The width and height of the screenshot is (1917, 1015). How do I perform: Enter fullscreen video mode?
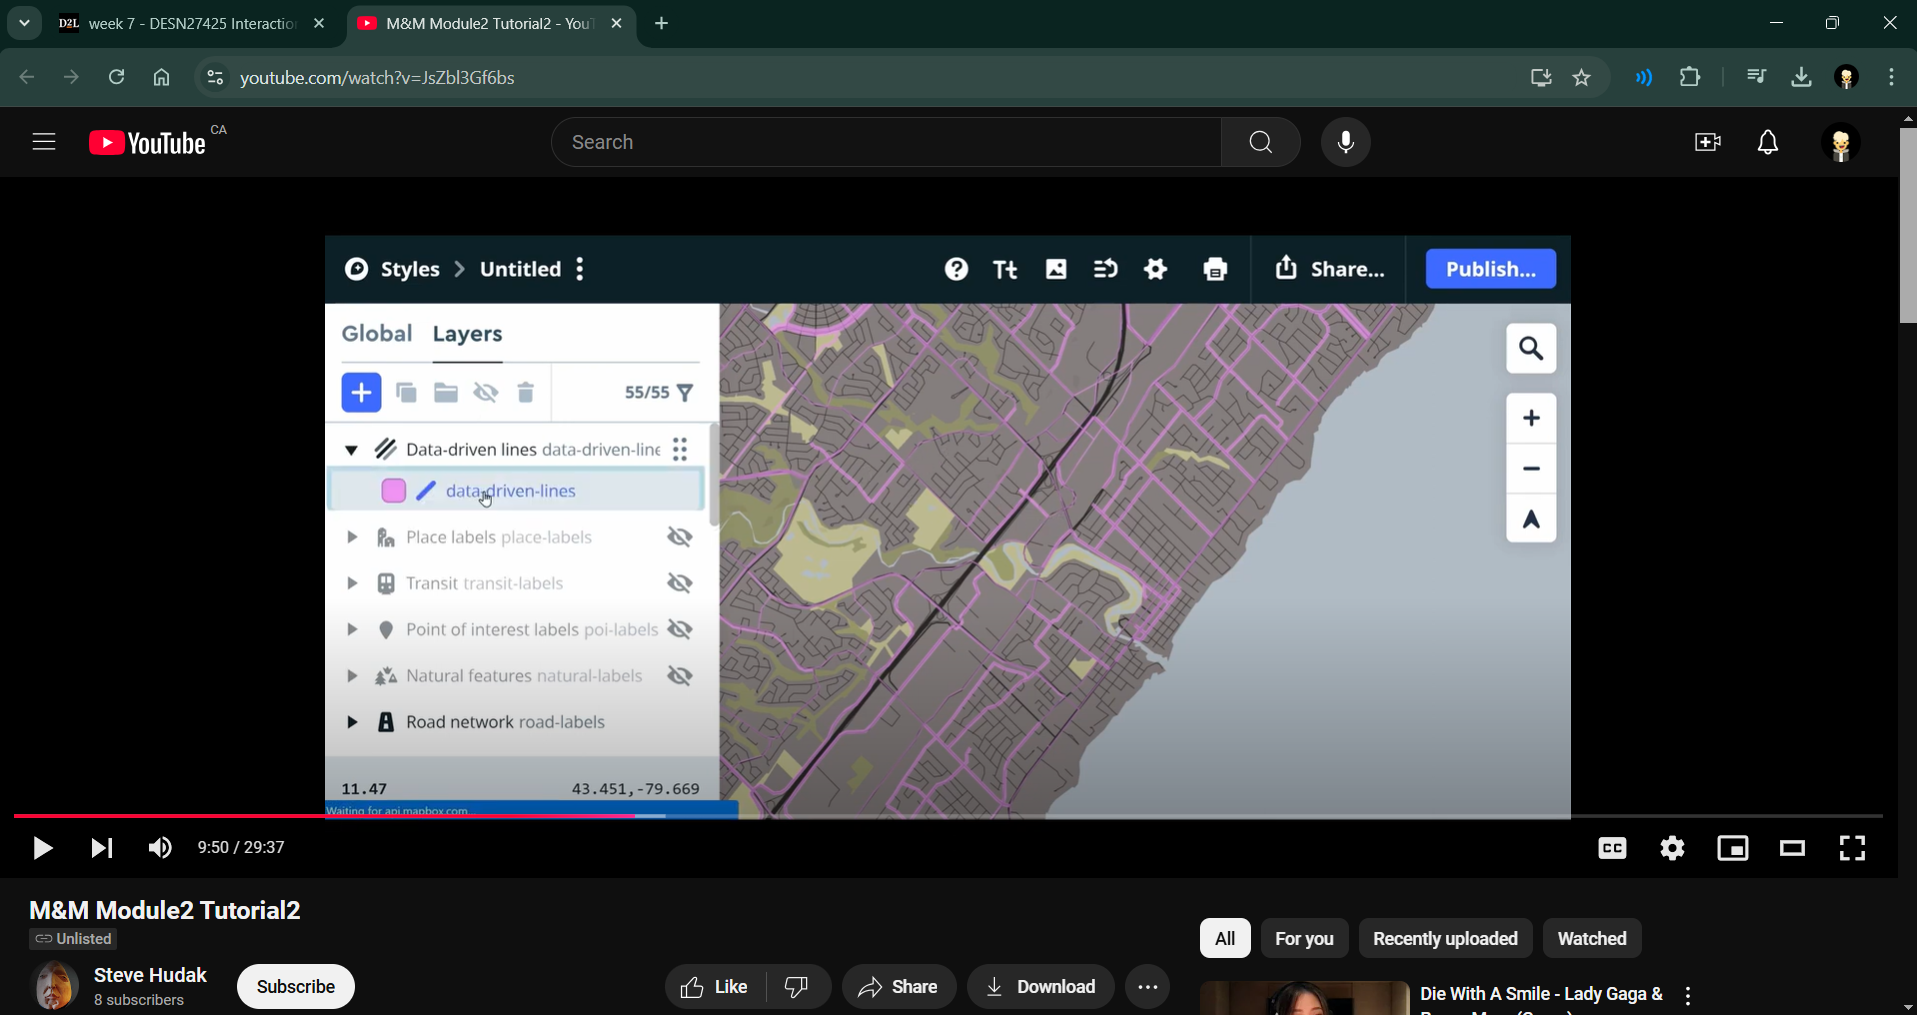coord(1852,849)
